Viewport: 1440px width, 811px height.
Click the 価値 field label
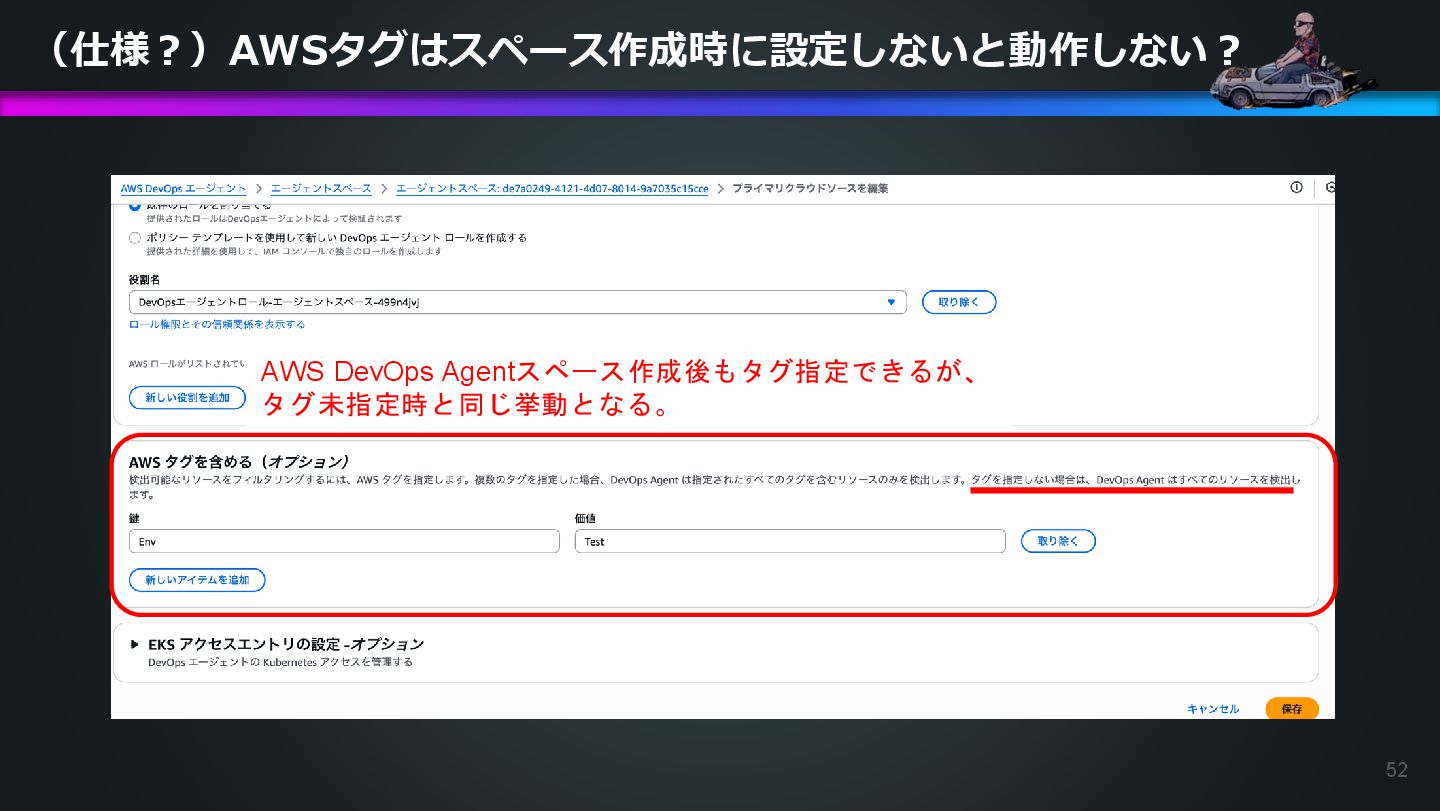click(586, 519)
